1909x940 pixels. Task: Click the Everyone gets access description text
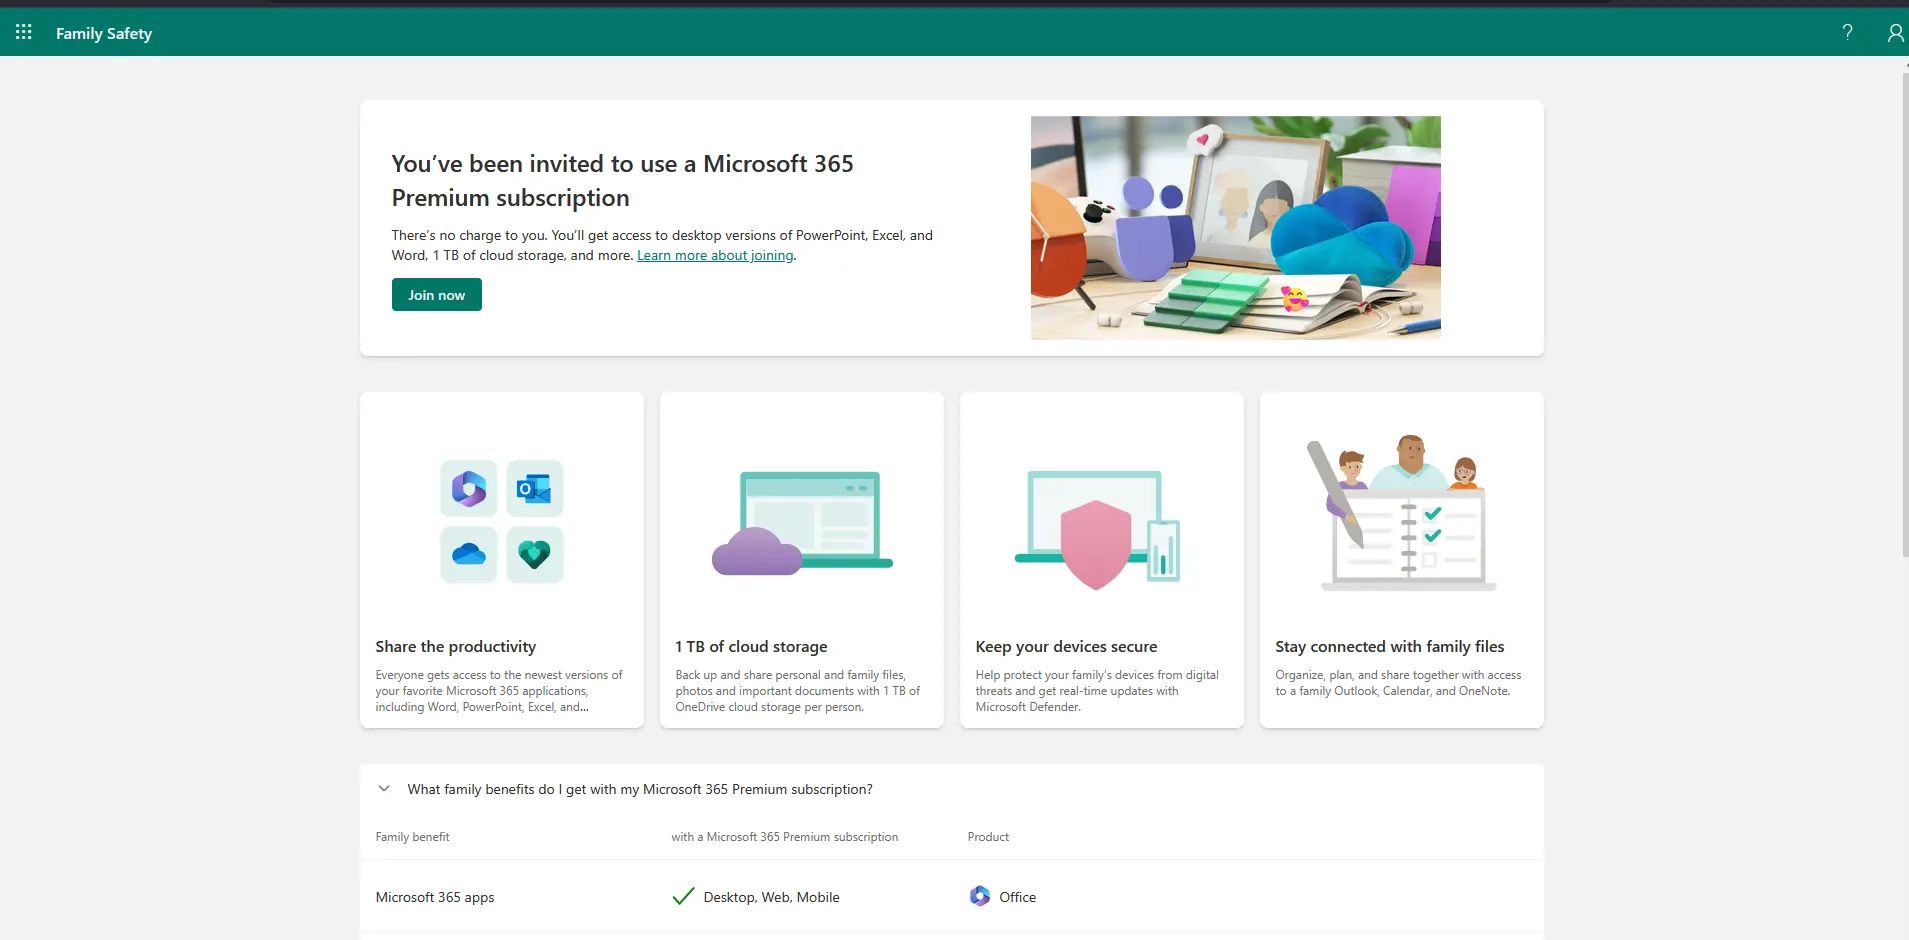click(499, 691)
